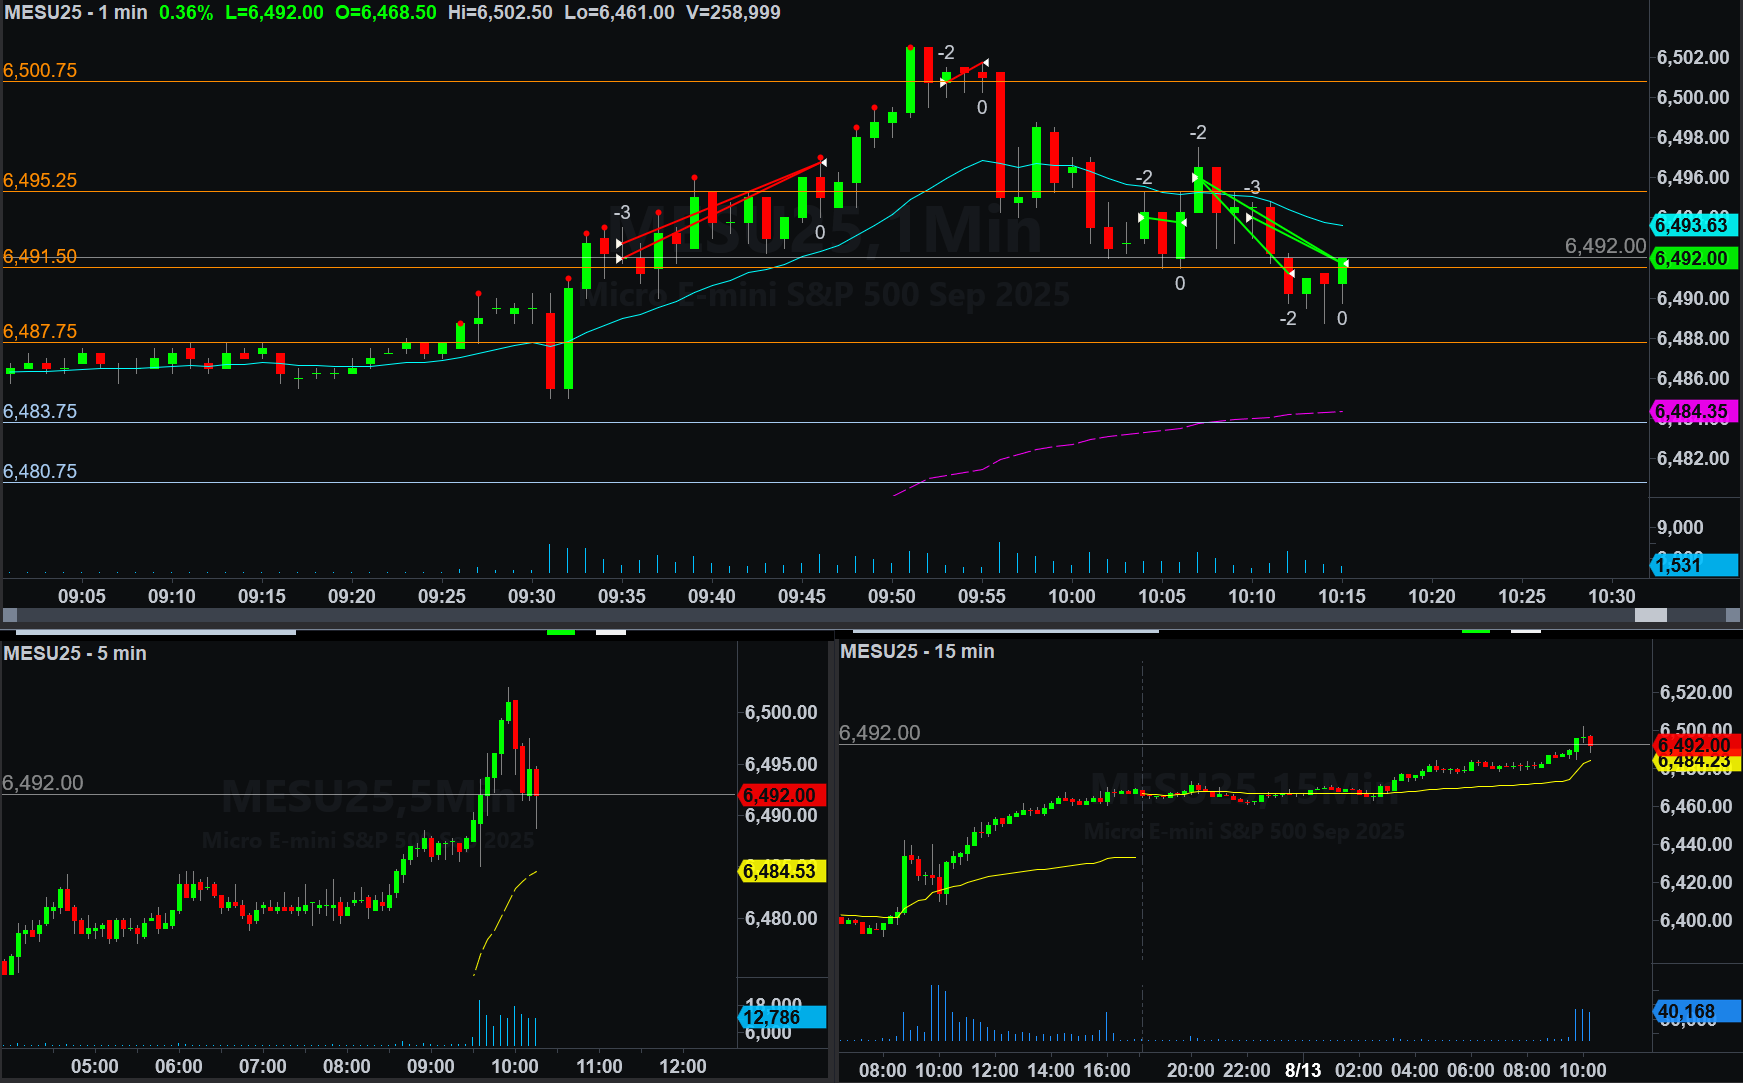Image resolution: width=1743 pixels, height=1083 pixels.
Task: Select the magenta 6,484.35 price tag
Action: click(x=1692, y=411)
